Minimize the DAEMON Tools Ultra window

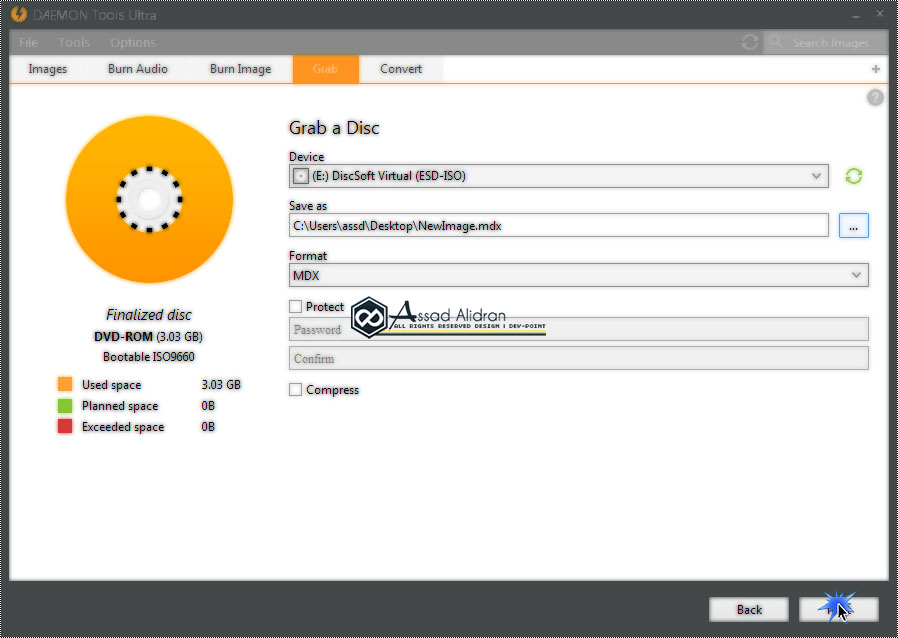point(856,15)
